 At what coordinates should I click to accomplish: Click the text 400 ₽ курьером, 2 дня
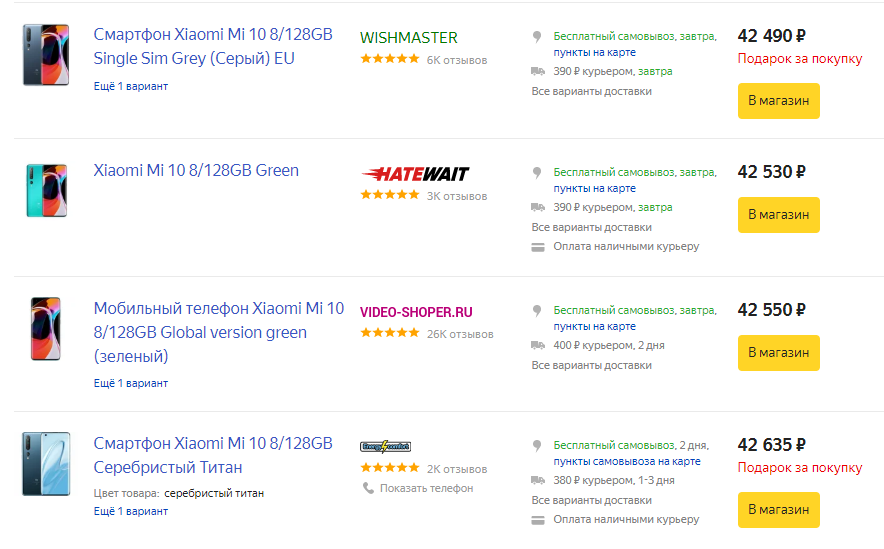[x=609, y=346]
